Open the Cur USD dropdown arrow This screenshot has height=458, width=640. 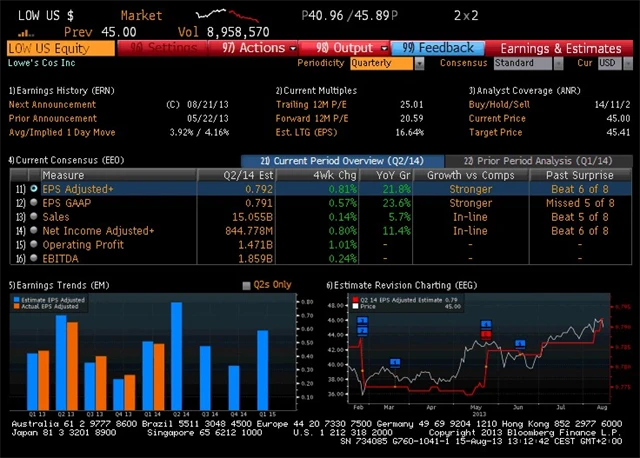point(628,63)
